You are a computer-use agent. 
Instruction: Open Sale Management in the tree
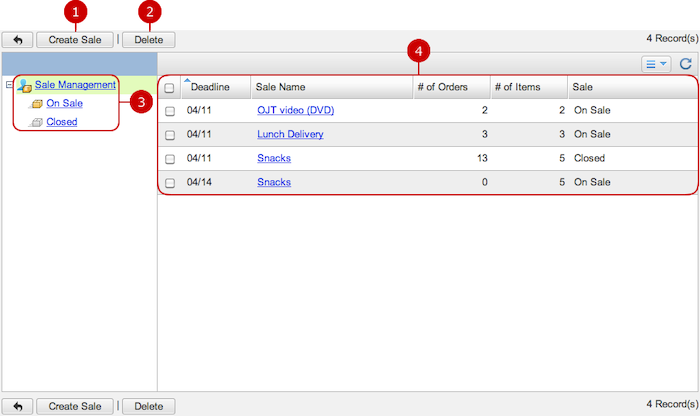[x=75, y=84]
